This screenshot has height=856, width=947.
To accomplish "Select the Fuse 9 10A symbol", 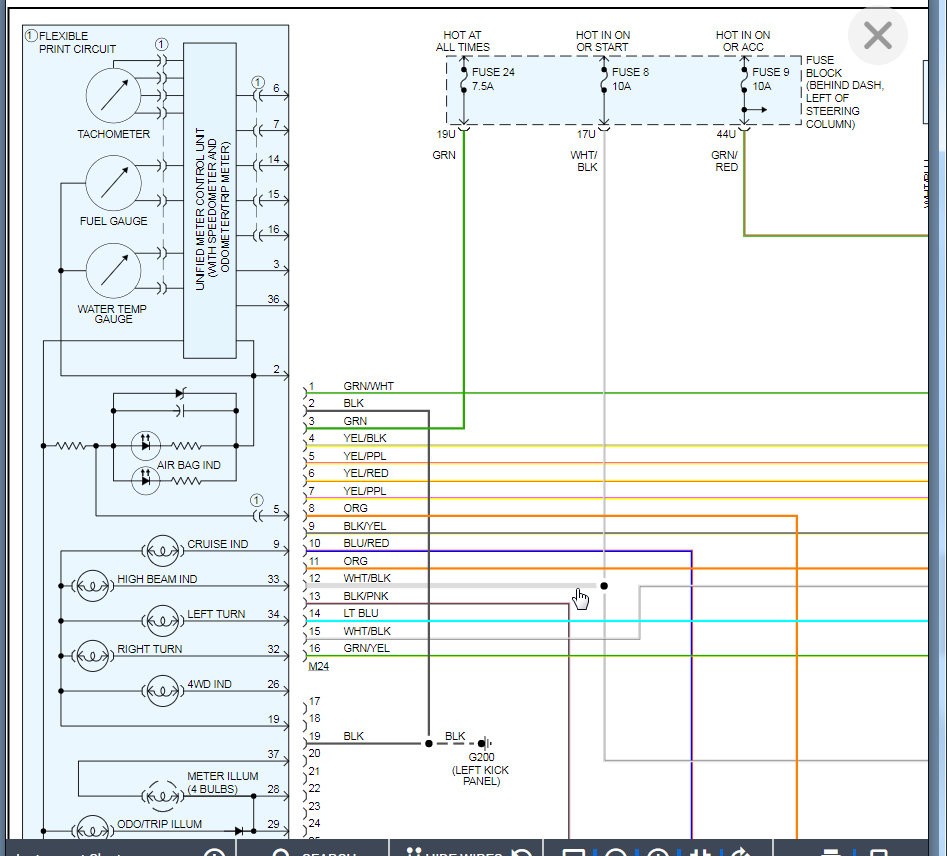I will point(743,80).
